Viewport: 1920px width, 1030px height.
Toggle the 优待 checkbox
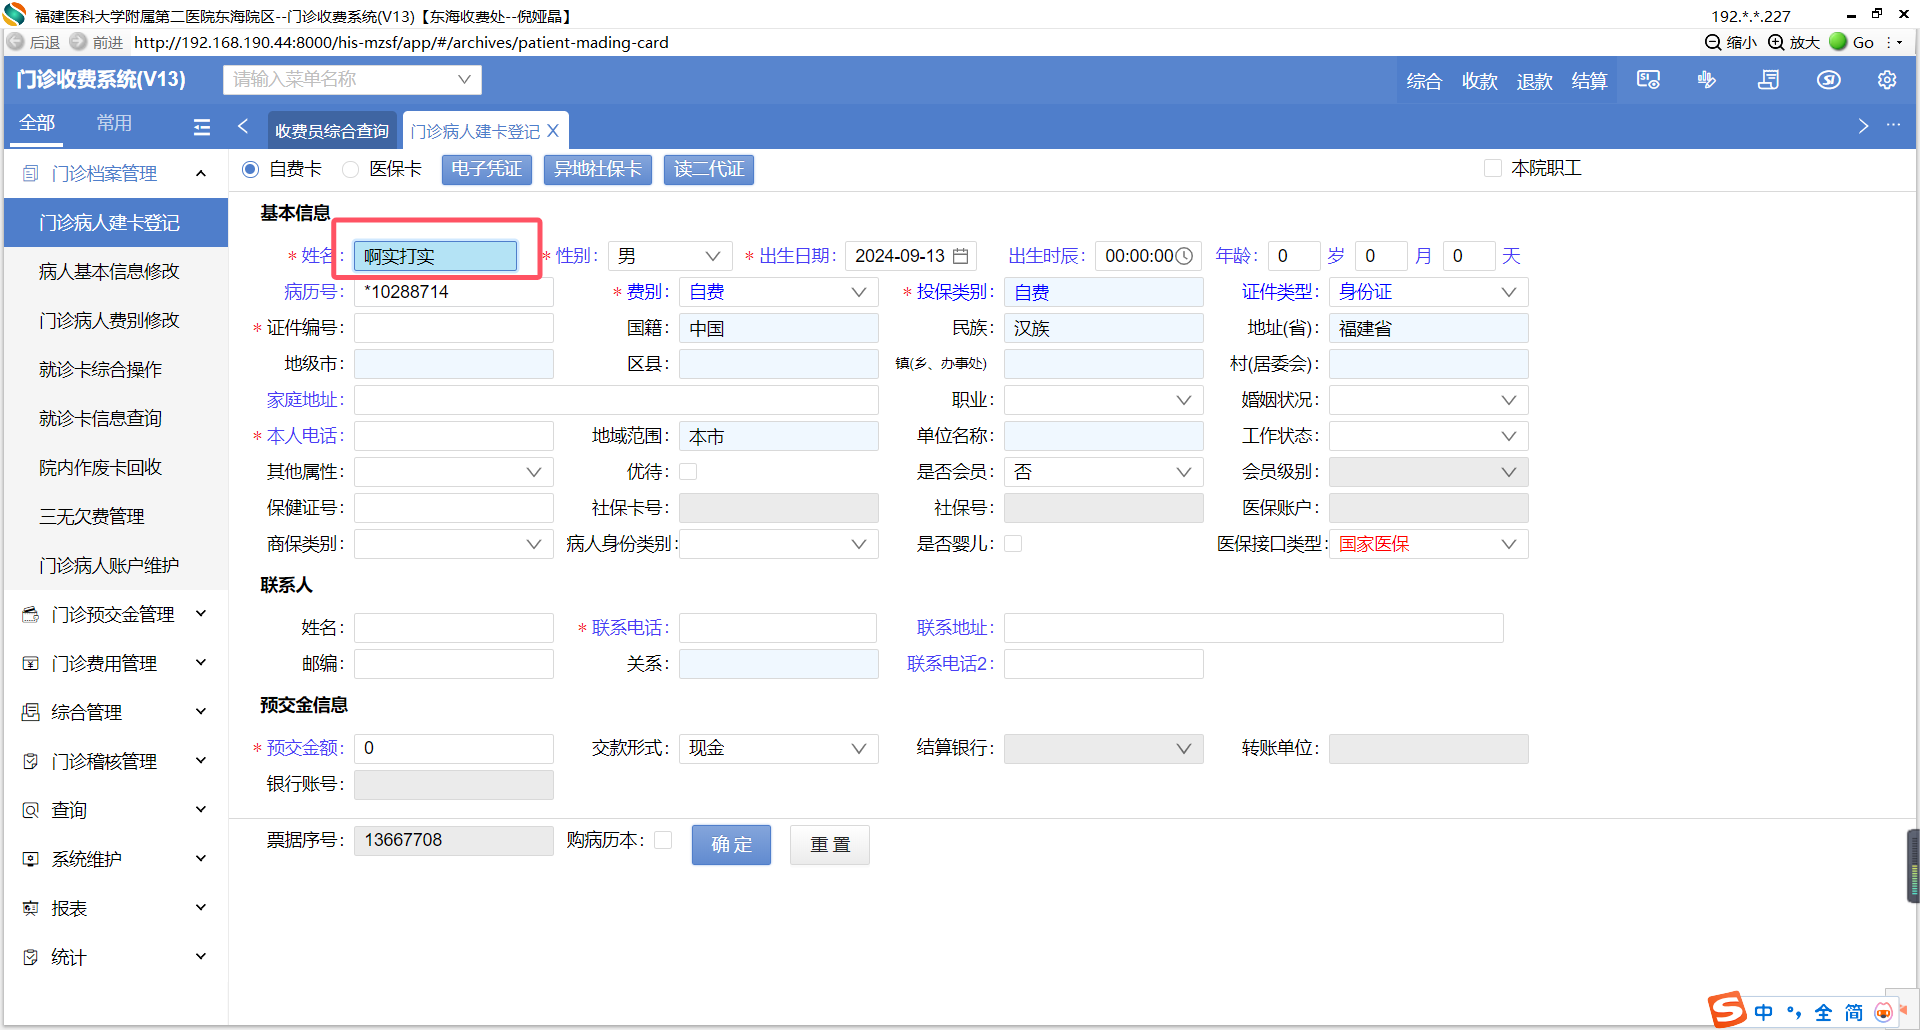pyautogui.click(x=688, y=472)
